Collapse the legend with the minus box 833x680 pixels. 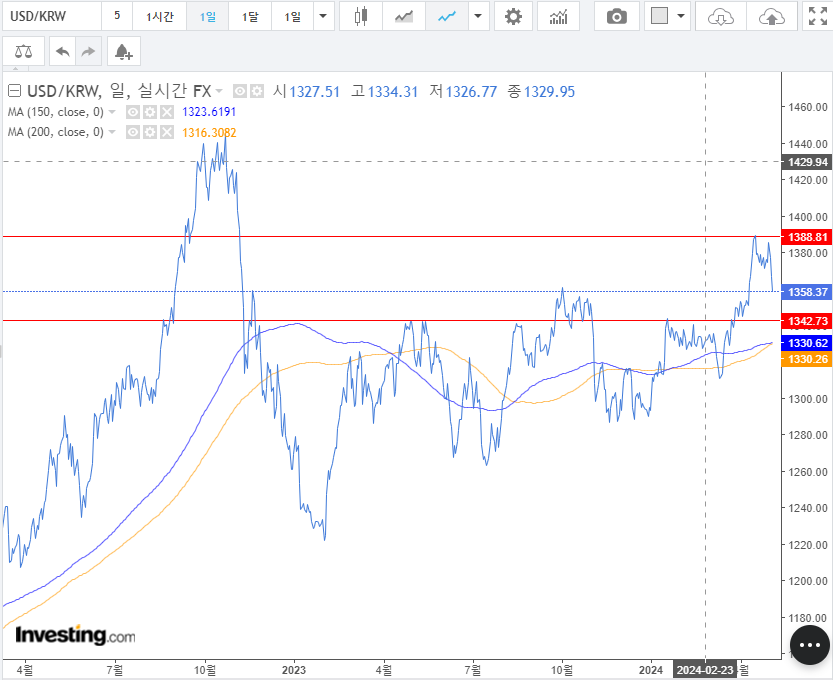pos(14,91)
